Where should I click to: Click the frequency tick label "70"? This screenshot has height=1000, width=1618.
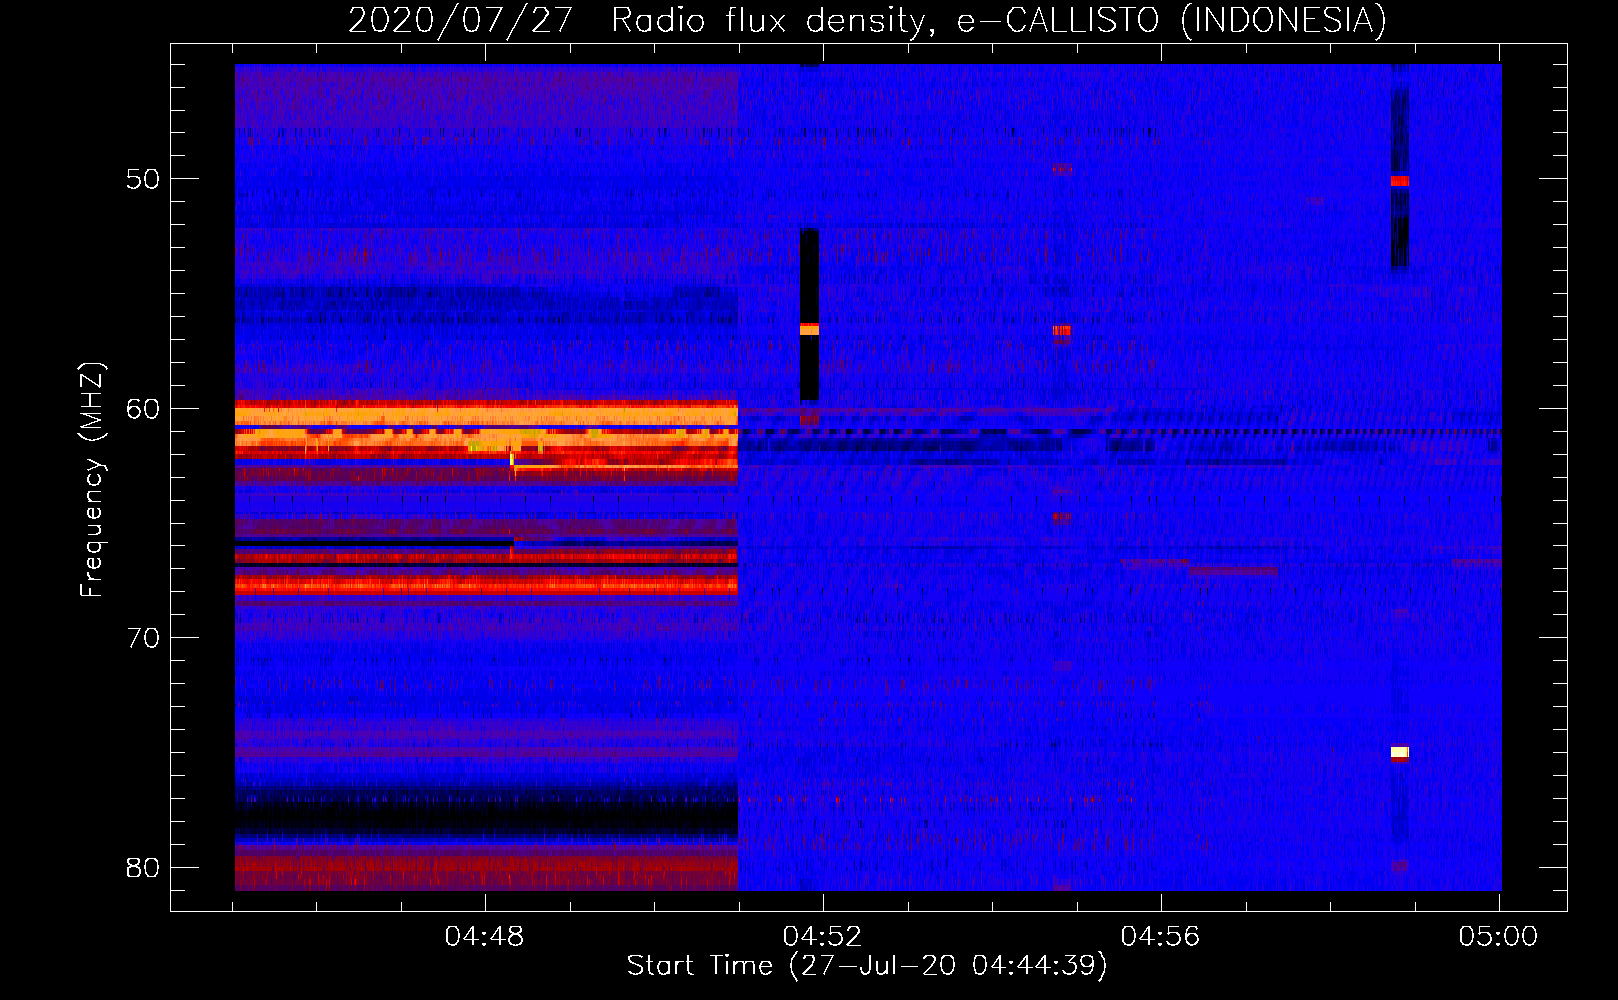pyautogui.click(x=143, y=638)
